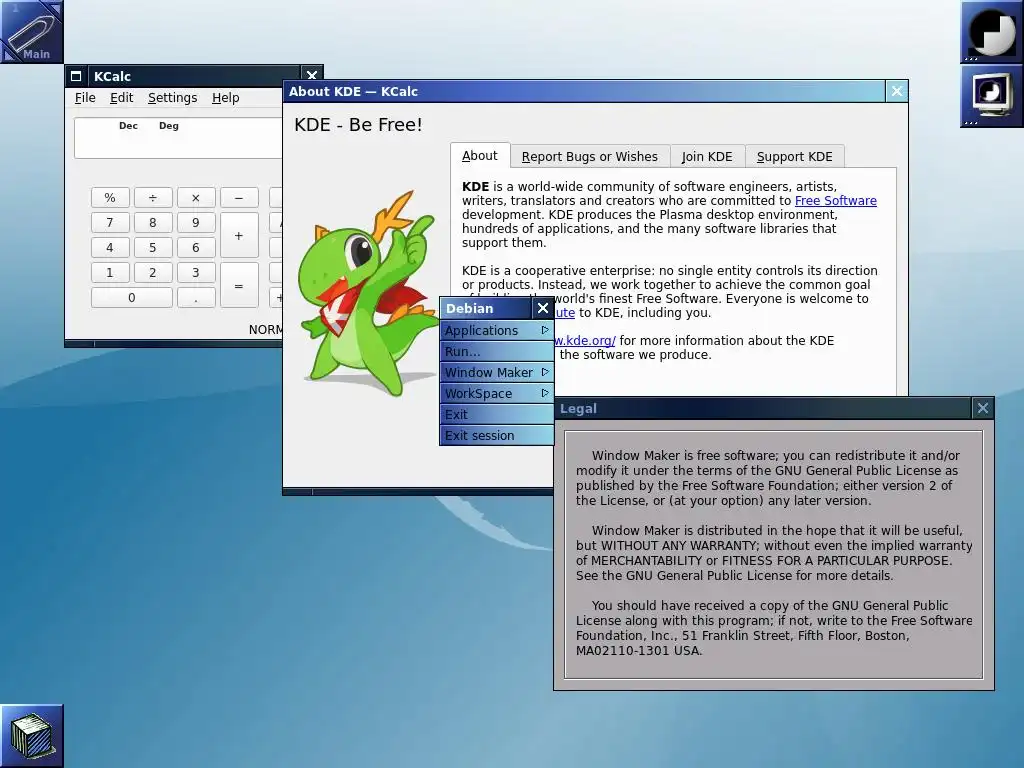Click the equals button in KCalc

pos(239,285)
